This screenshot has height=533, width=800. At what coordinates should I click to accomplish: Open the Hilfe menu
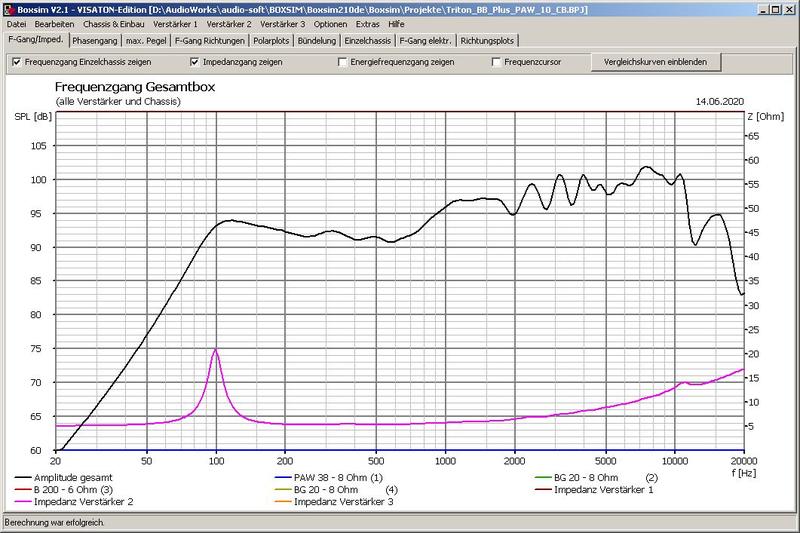pos(397,24)
